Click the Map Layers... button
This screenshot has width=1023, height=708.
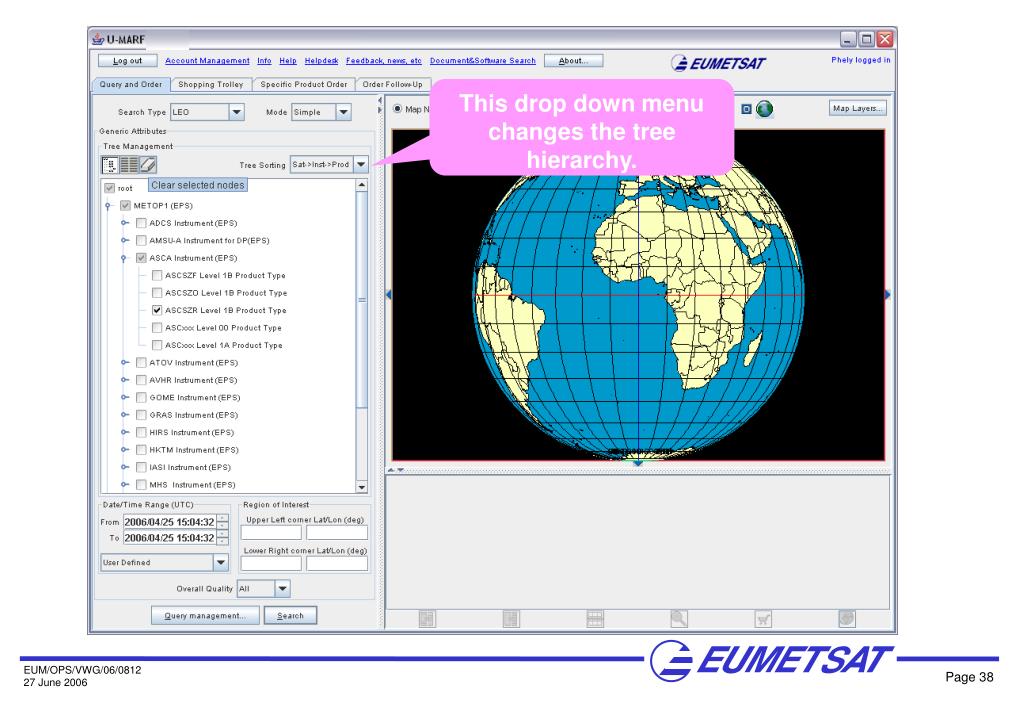(x=858, y=108)
